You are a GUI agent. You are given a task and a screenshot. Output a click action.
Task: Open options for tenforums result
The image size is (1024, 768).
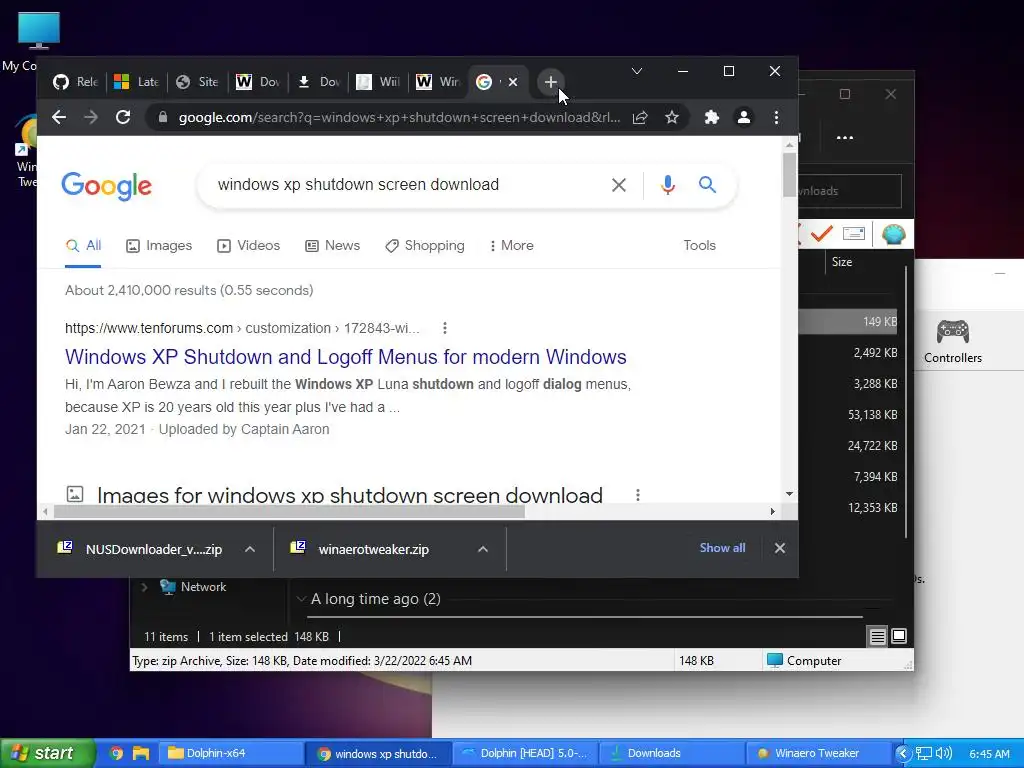click(x=445, y=328)
